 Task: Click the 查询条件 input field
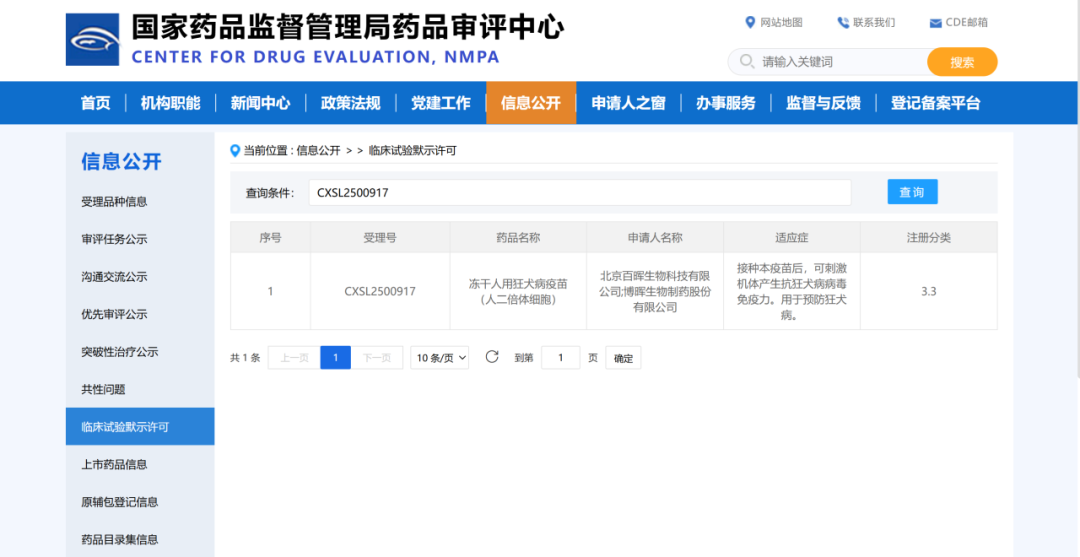[x=579, y=192]
